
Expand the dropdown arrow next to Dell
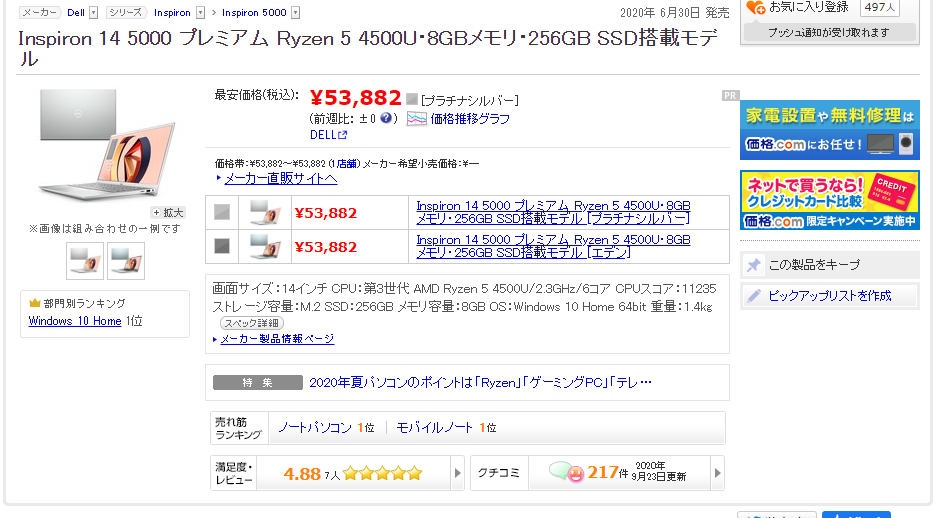(93, 13)
